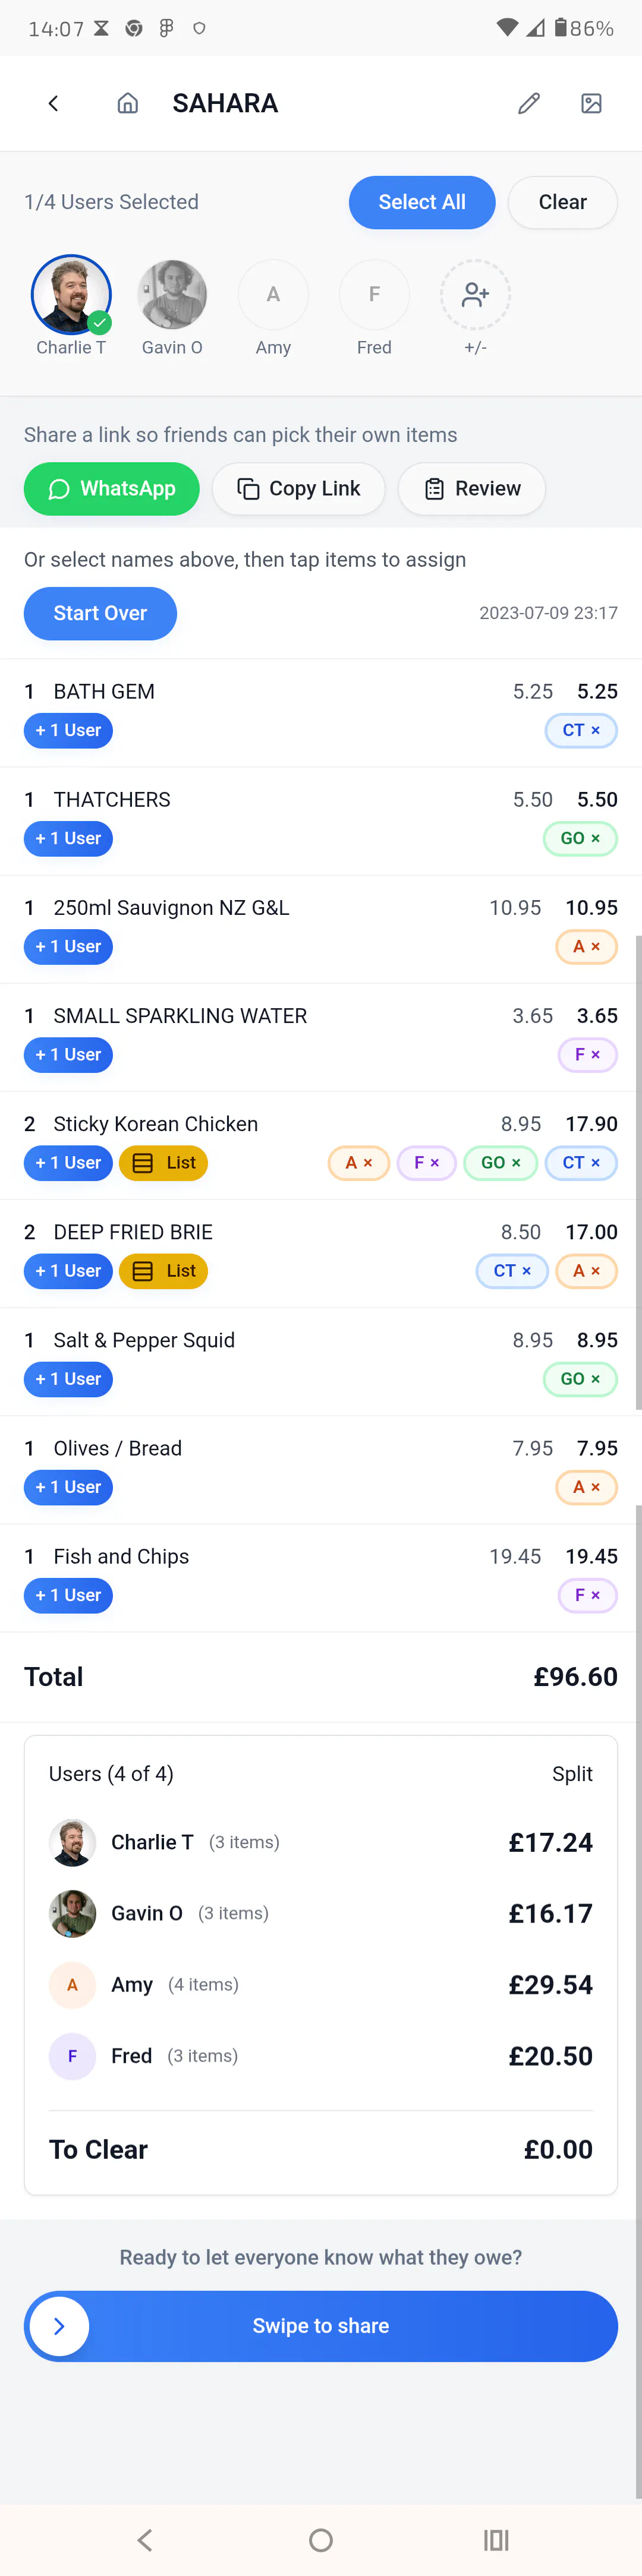642x2576 pixels.
Task: Open the receipt image icon
Action: (591, 103)
